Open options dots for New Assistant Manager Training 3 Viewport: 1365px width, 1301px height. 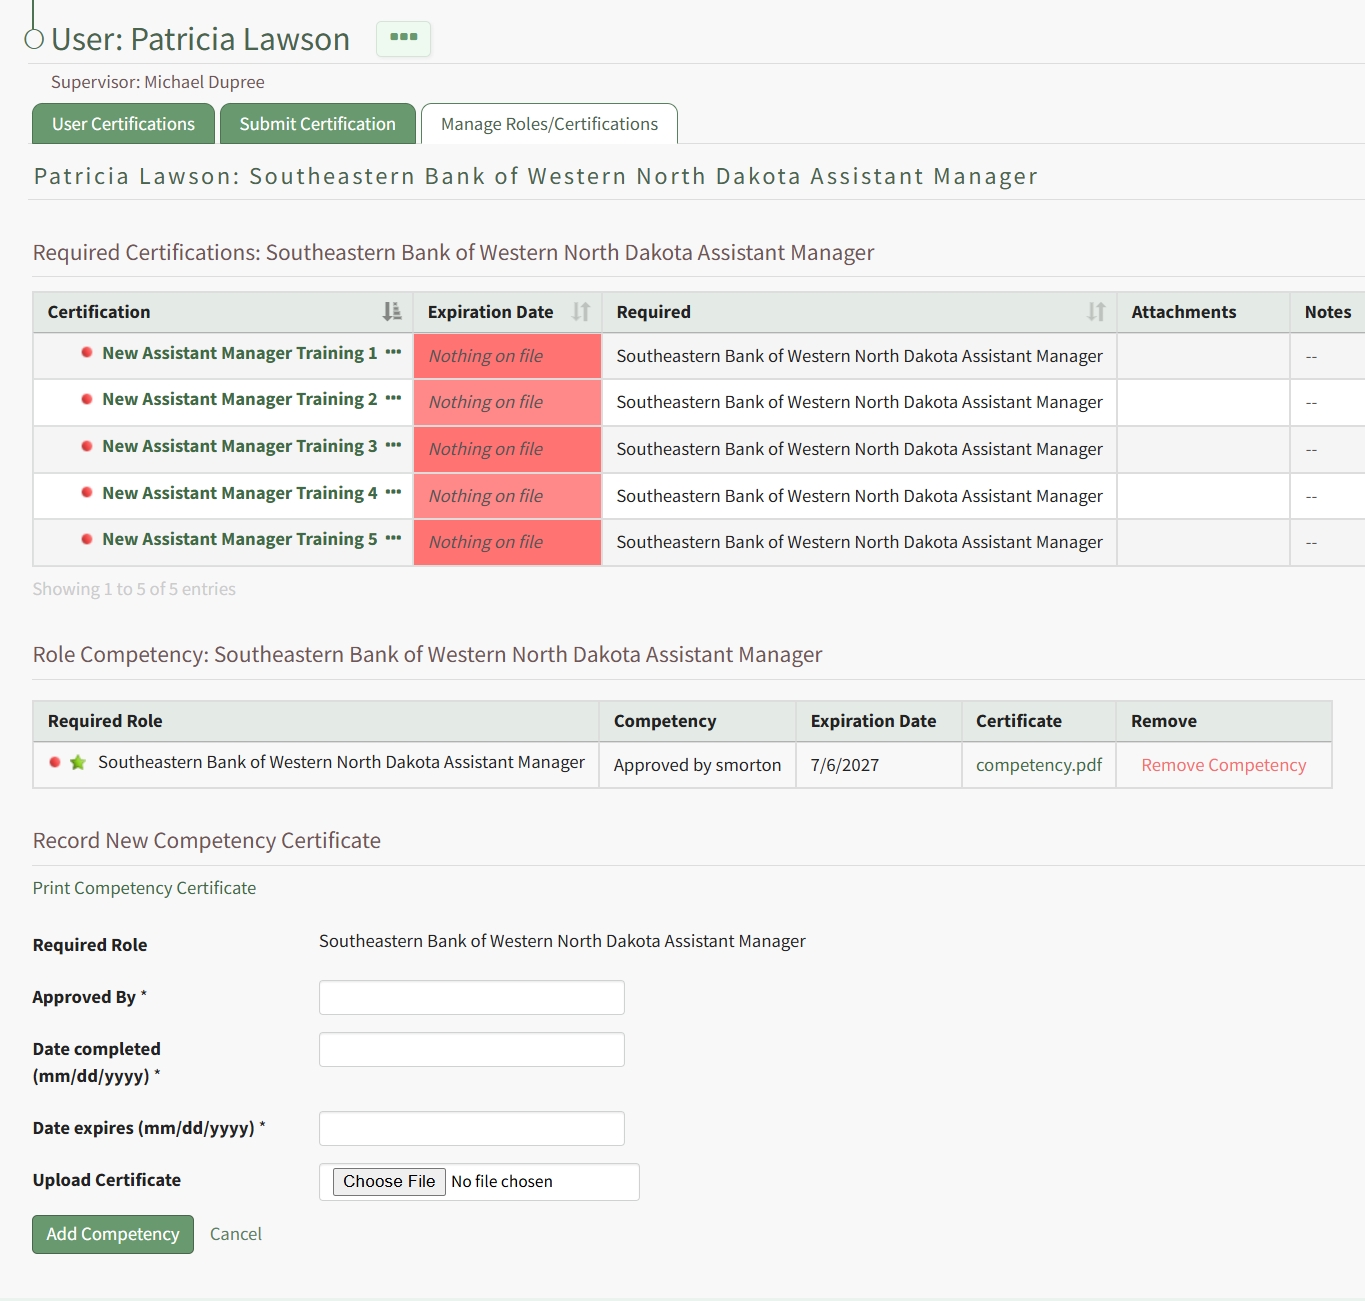[393, 445]
